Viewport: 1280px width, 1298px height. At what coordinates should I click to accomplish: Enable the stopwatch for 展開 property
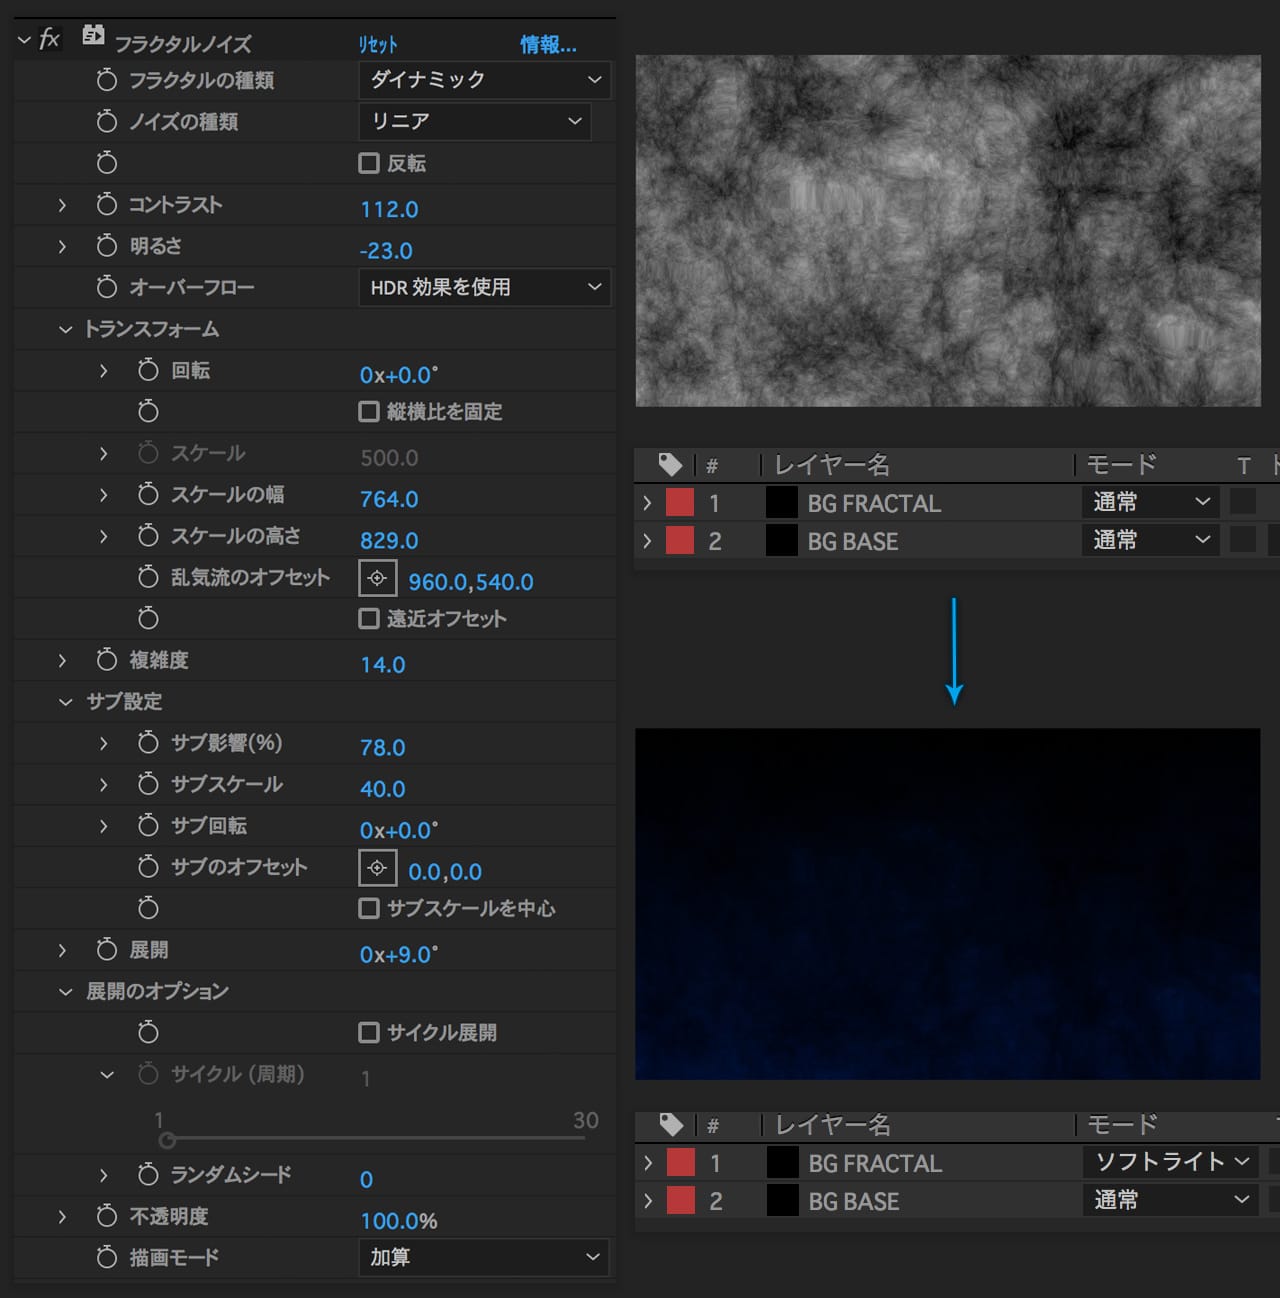(107, 950)
